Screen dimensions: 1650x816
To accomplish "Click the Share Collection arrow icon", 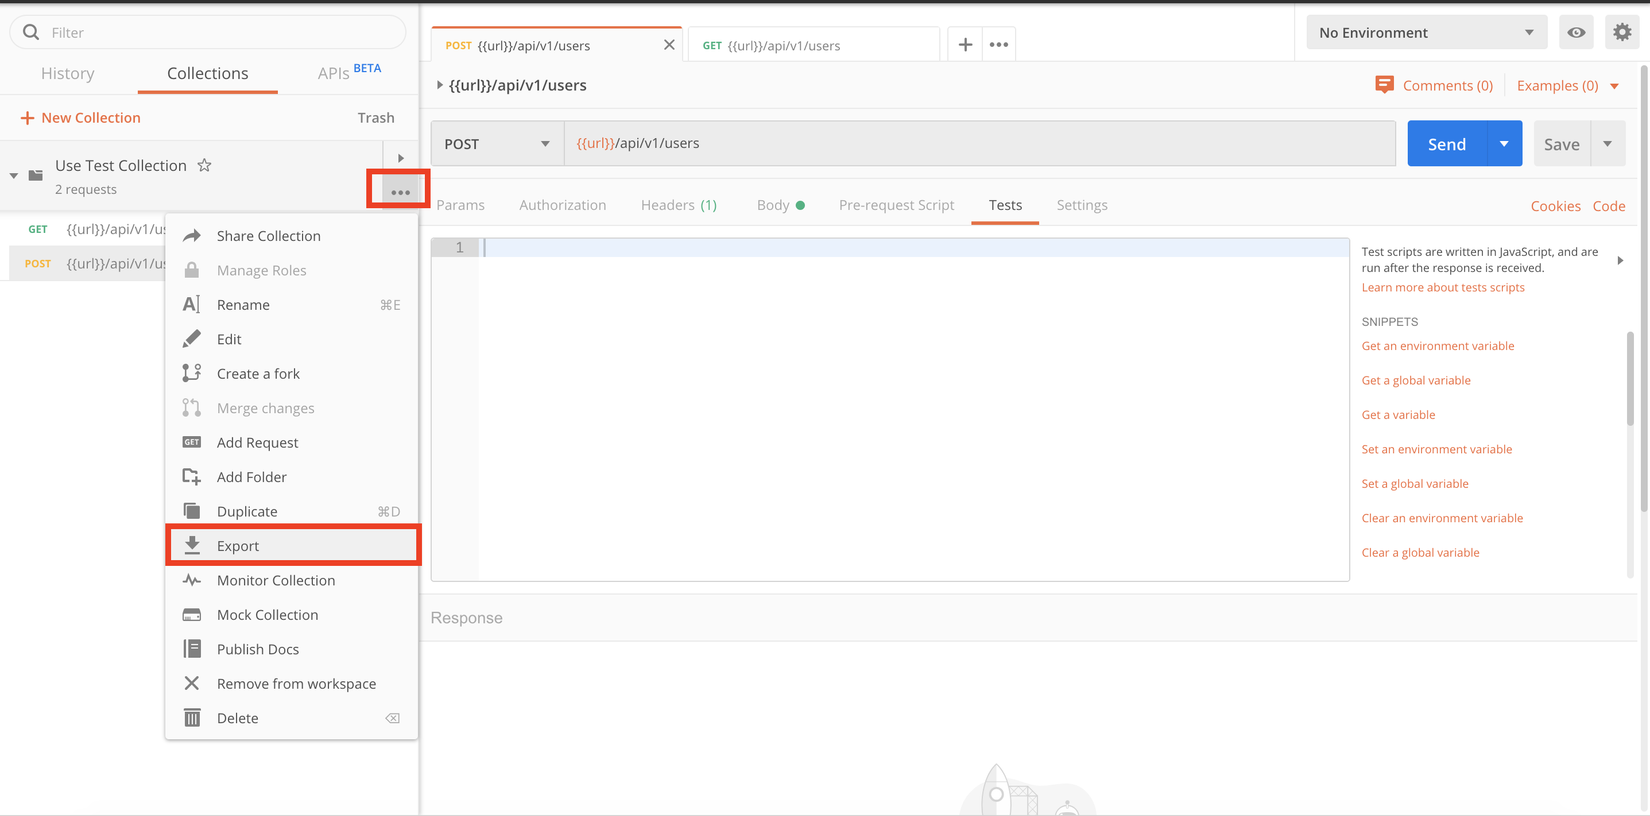I will [192, 236].
